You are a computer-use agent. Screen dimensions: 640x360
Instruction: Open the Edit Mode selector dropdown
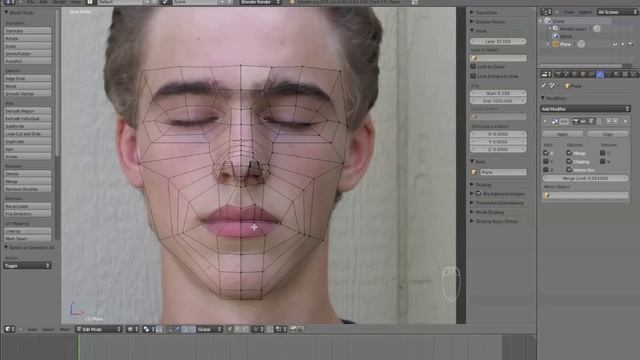click(x=99, y=329)
